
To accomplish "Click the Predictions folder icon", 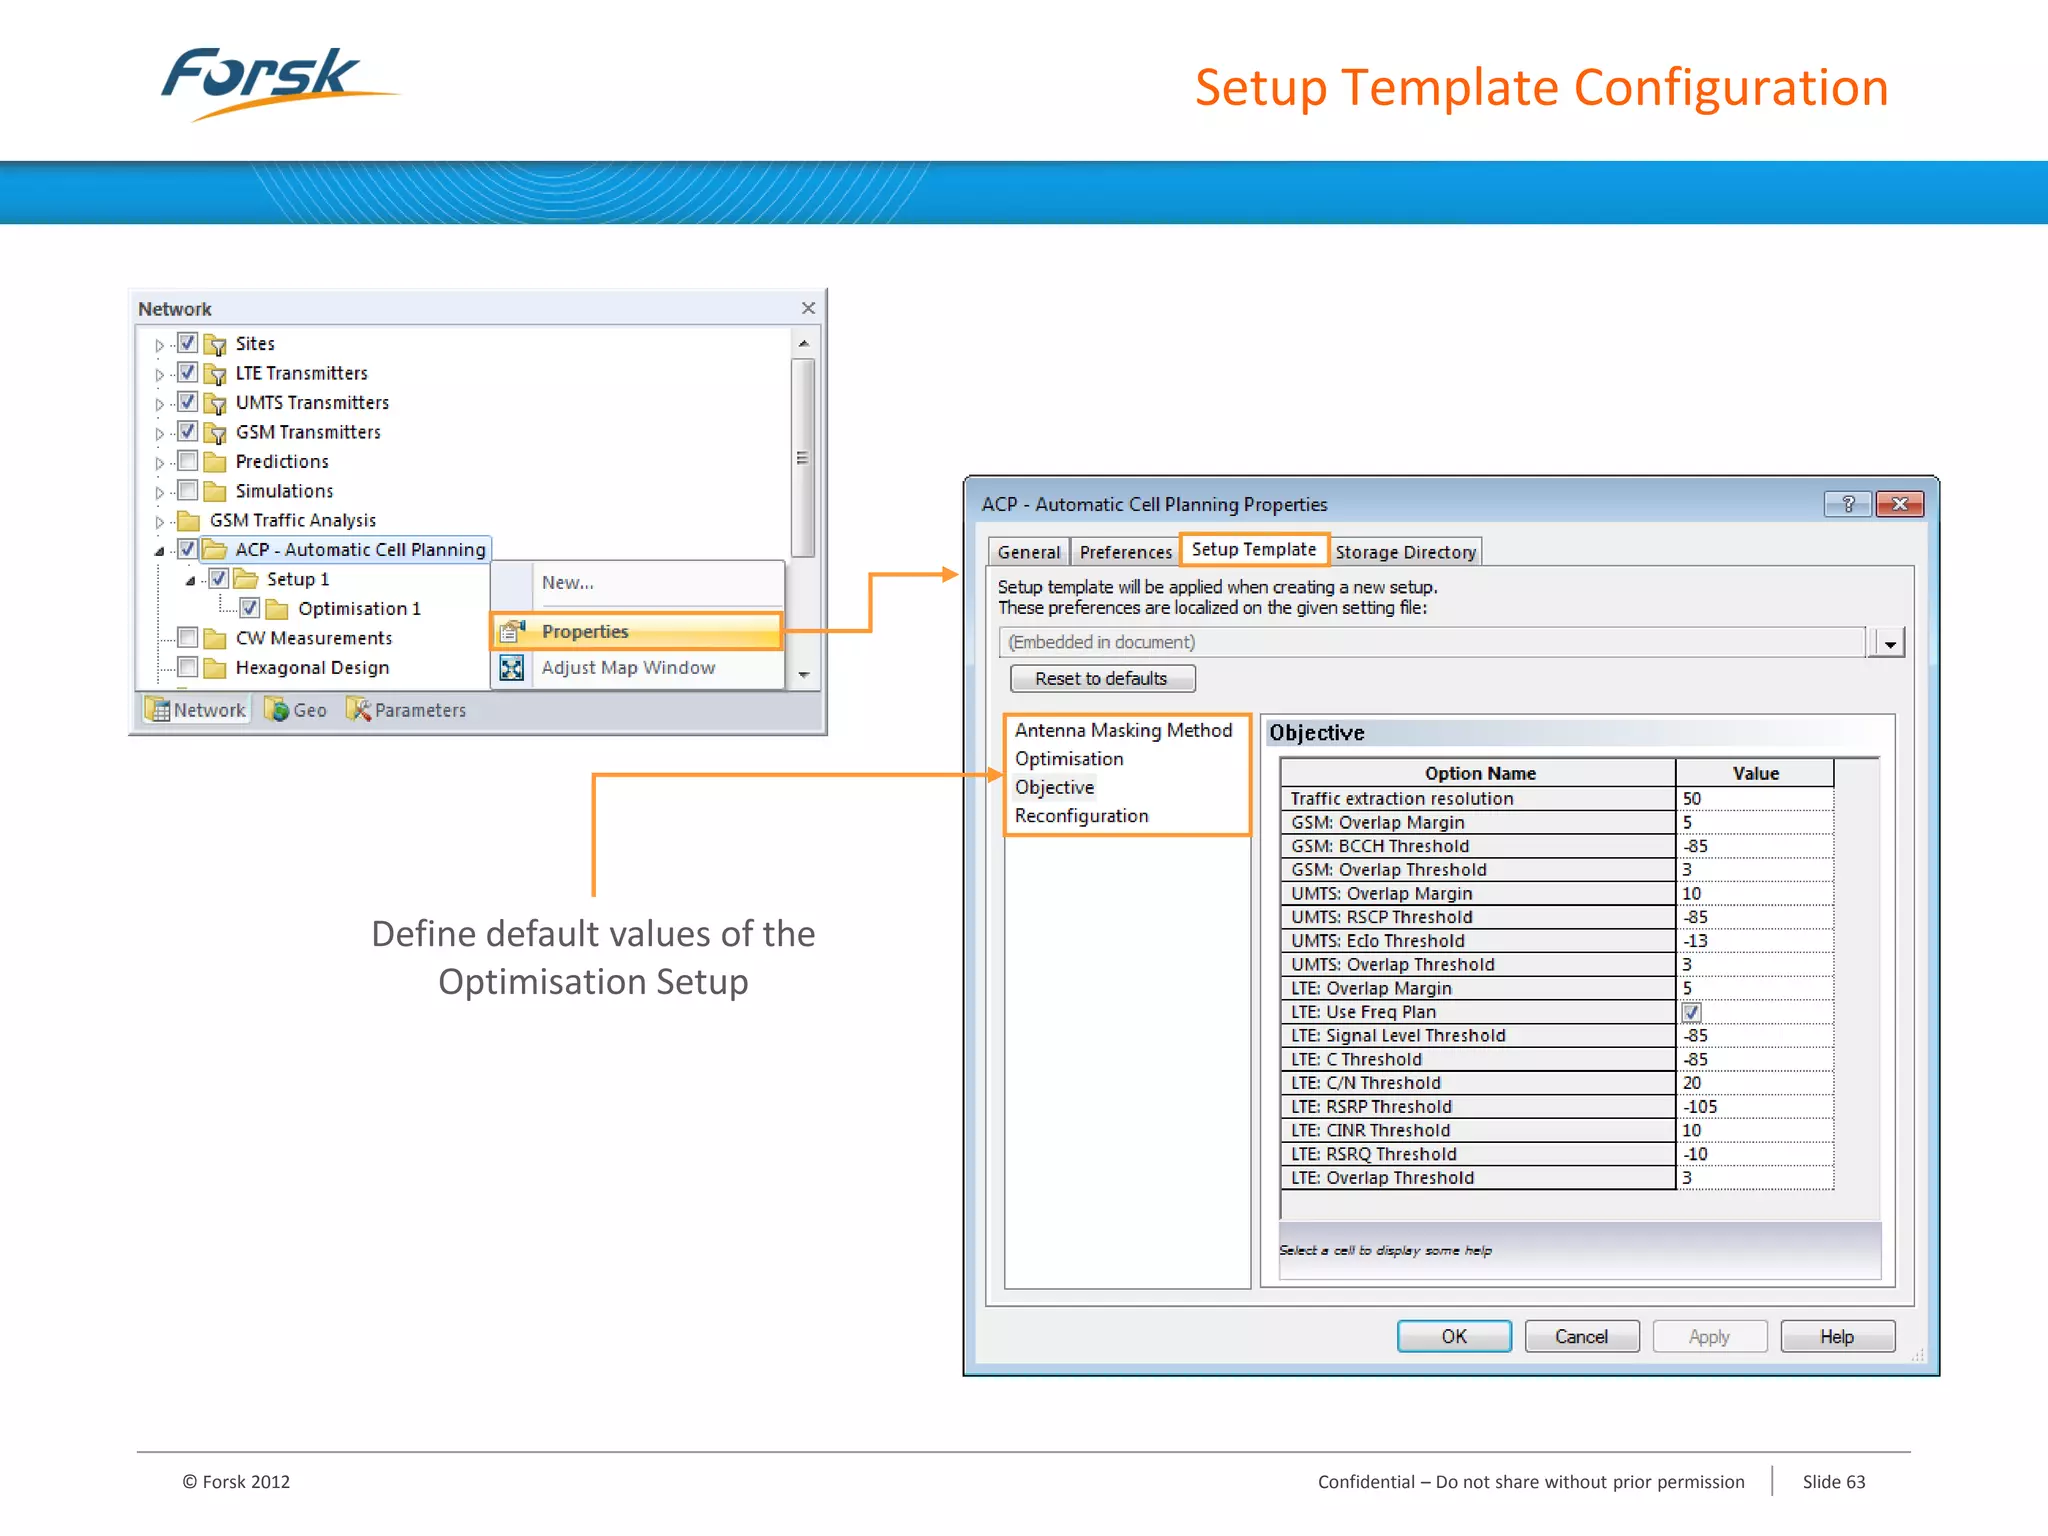I will (215, 462).
